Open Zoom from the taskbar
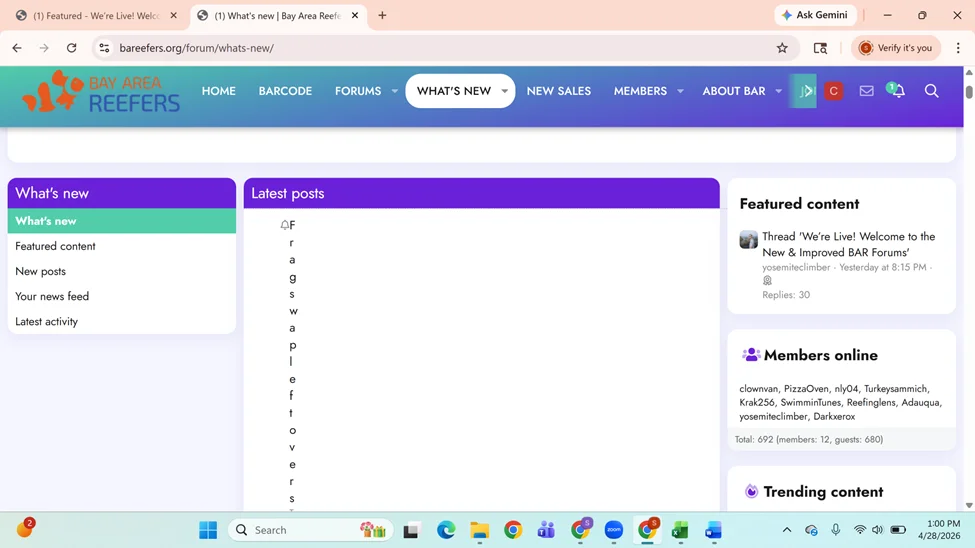975x548 pixels. point(613,530)
